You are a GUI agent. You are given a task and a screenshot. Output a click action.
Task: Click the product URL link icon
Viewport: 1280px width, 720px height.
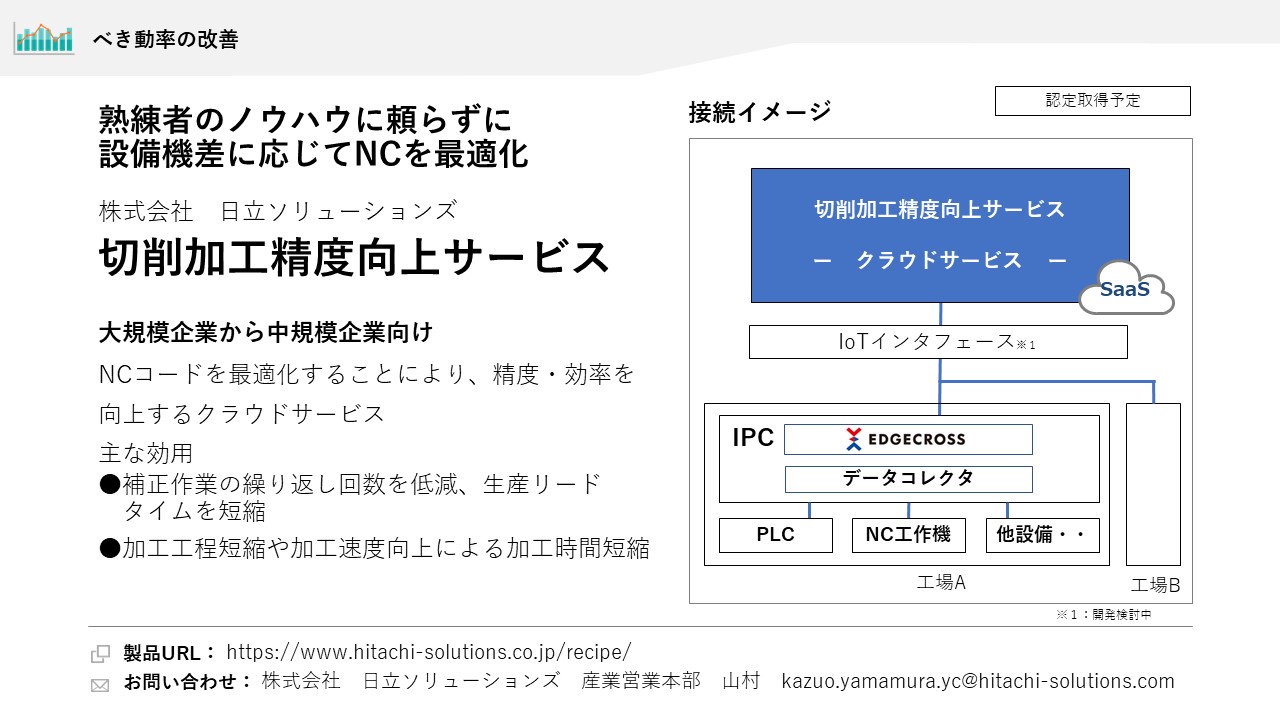point(101,654)
